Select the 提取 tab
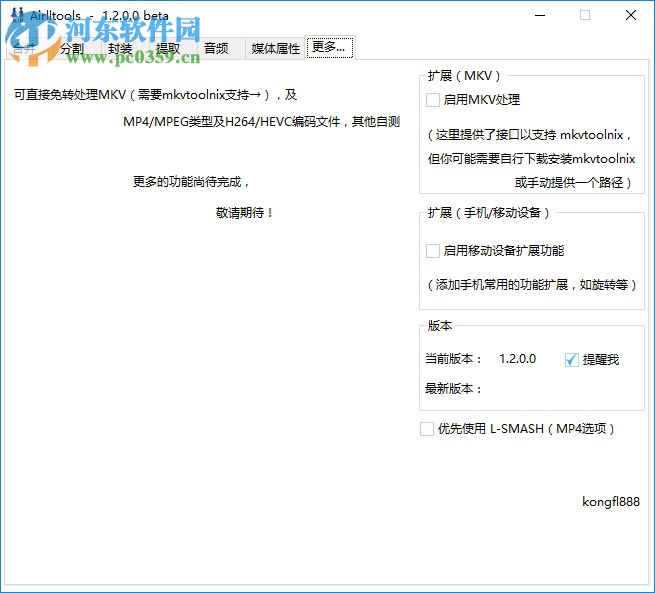This screenshot has height=593, width=655. tap(168, 49)
